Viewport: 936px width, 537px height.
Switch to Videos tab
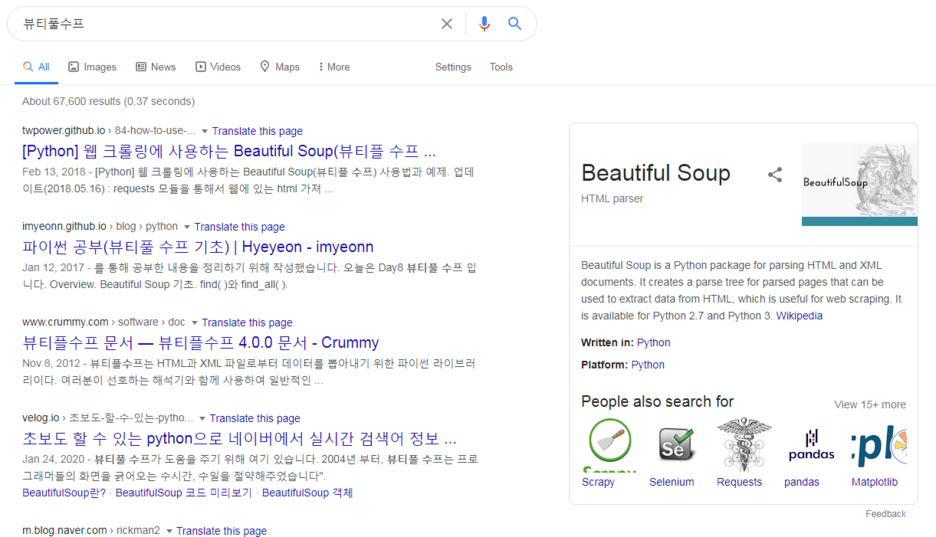click(x=218, y=67)
